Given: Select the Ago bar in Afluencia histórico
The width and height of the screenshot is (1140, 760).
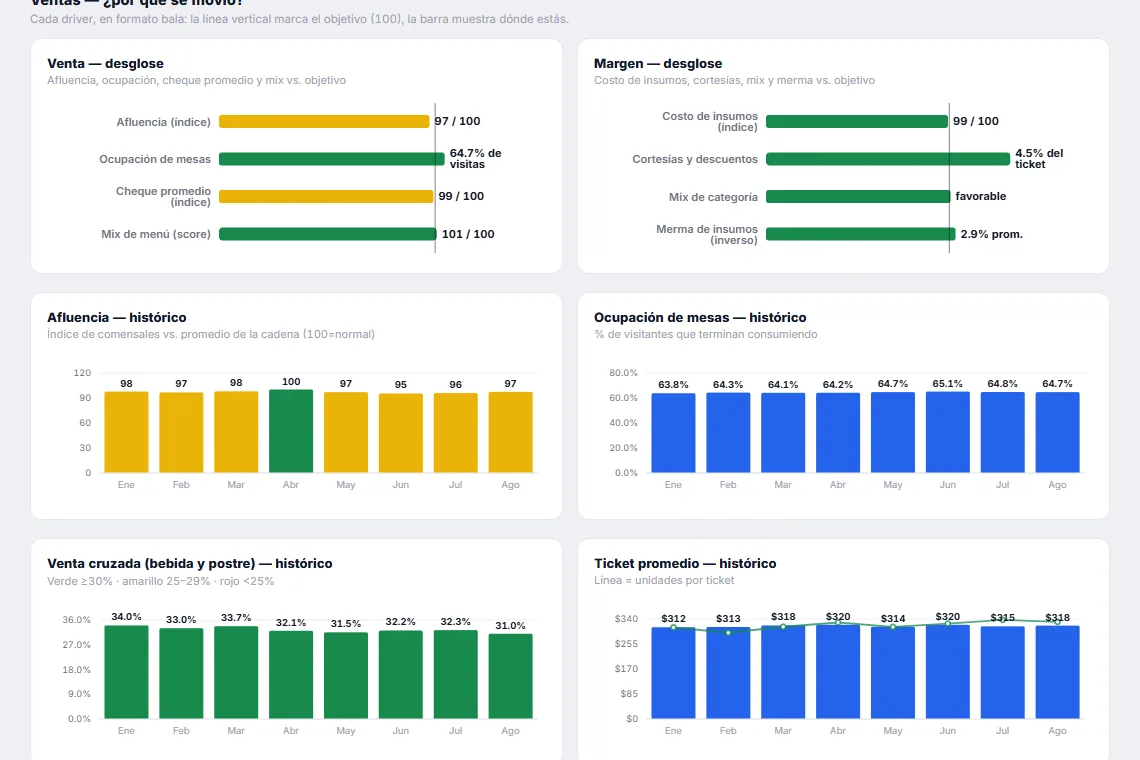Looking at the screenshot, I should coord(510,432).
